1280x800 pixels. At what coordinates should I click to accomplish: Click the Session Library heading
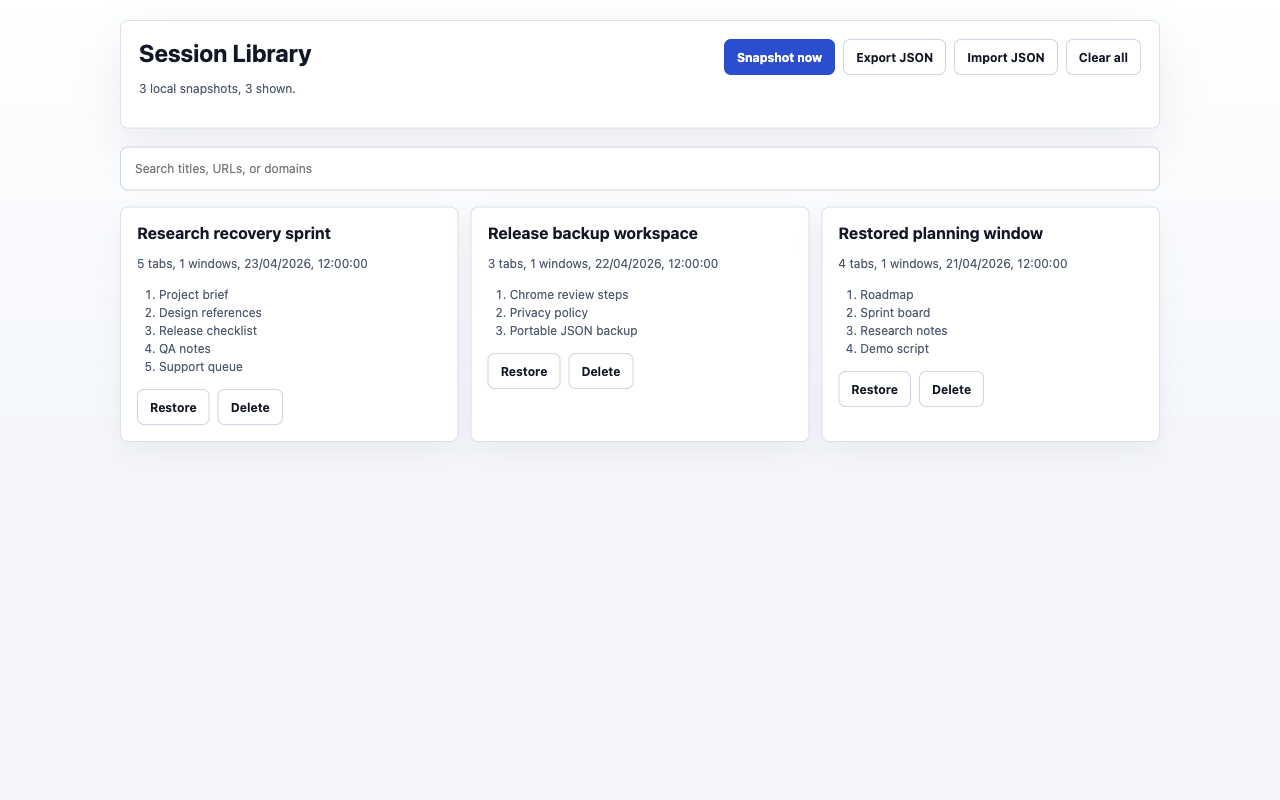224,53
